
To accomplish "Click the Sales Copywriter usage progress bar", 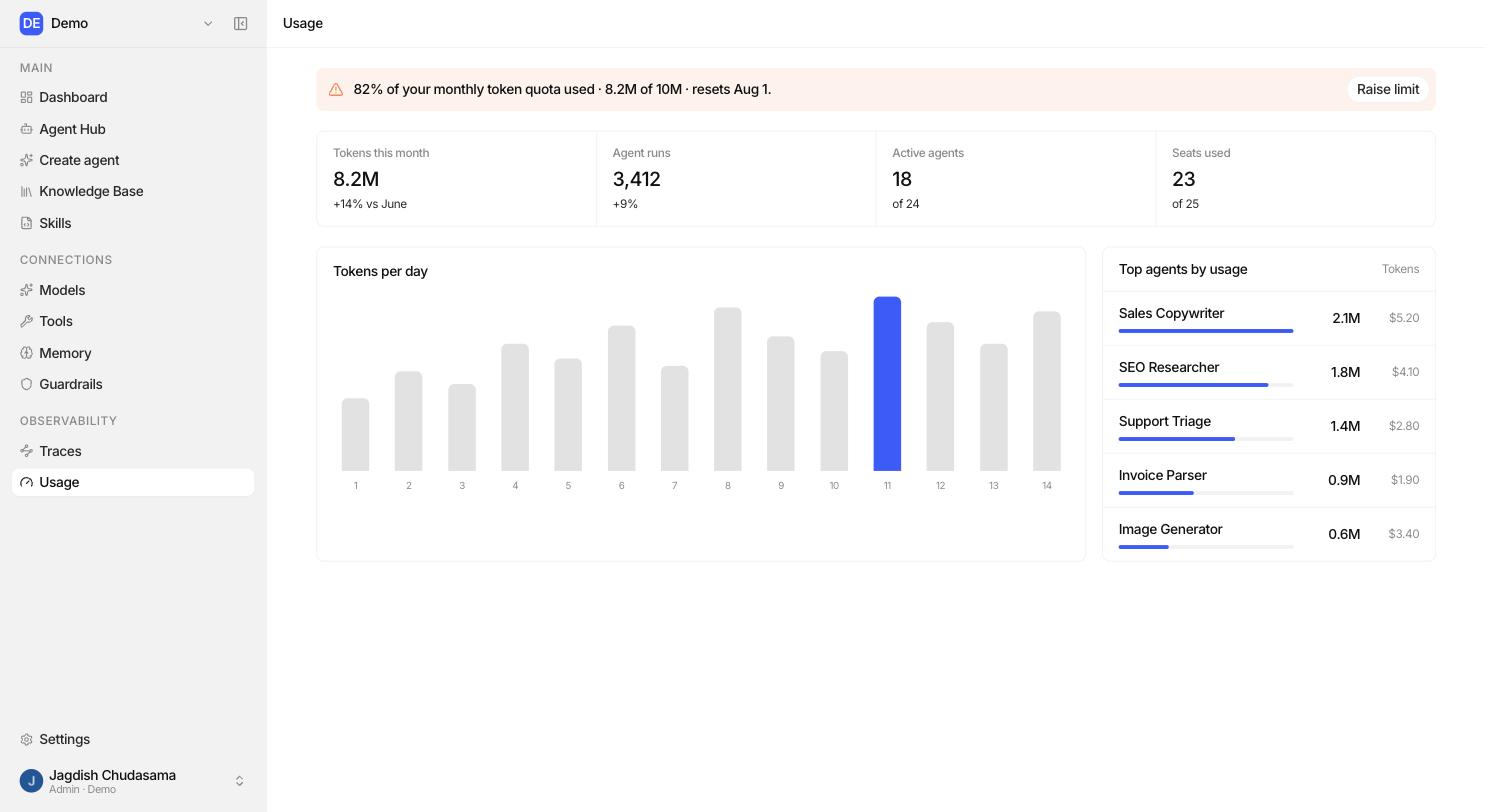I will click(x=1206, y=331).
